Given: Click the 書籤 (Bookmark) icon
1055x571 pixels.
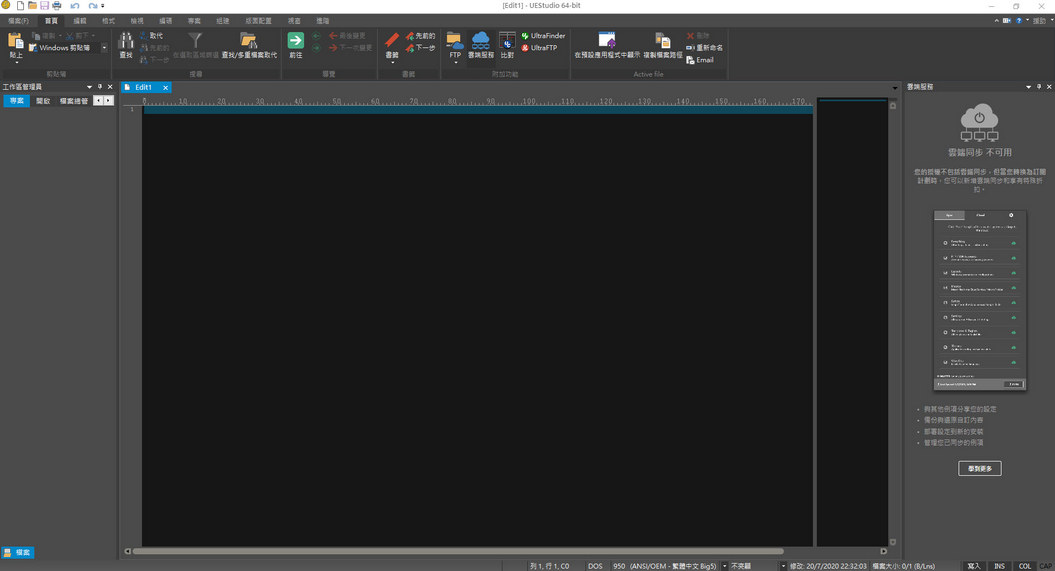Looking at the screenshot, I should tap(392, 44).
